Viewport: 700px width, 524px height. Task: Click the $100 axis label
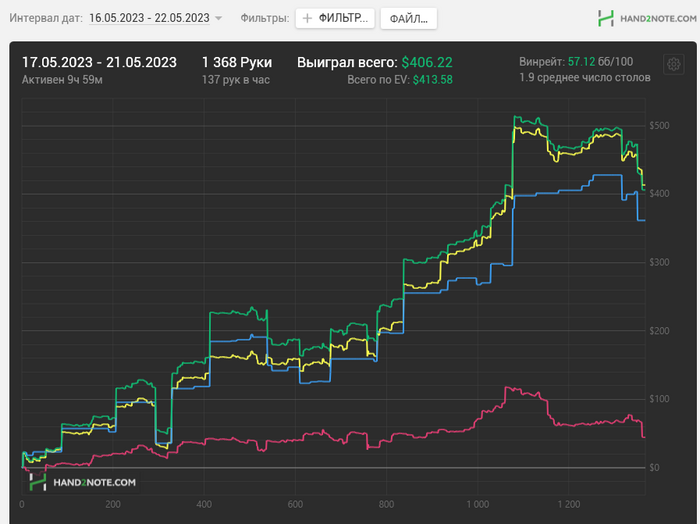tap(659, 399)
